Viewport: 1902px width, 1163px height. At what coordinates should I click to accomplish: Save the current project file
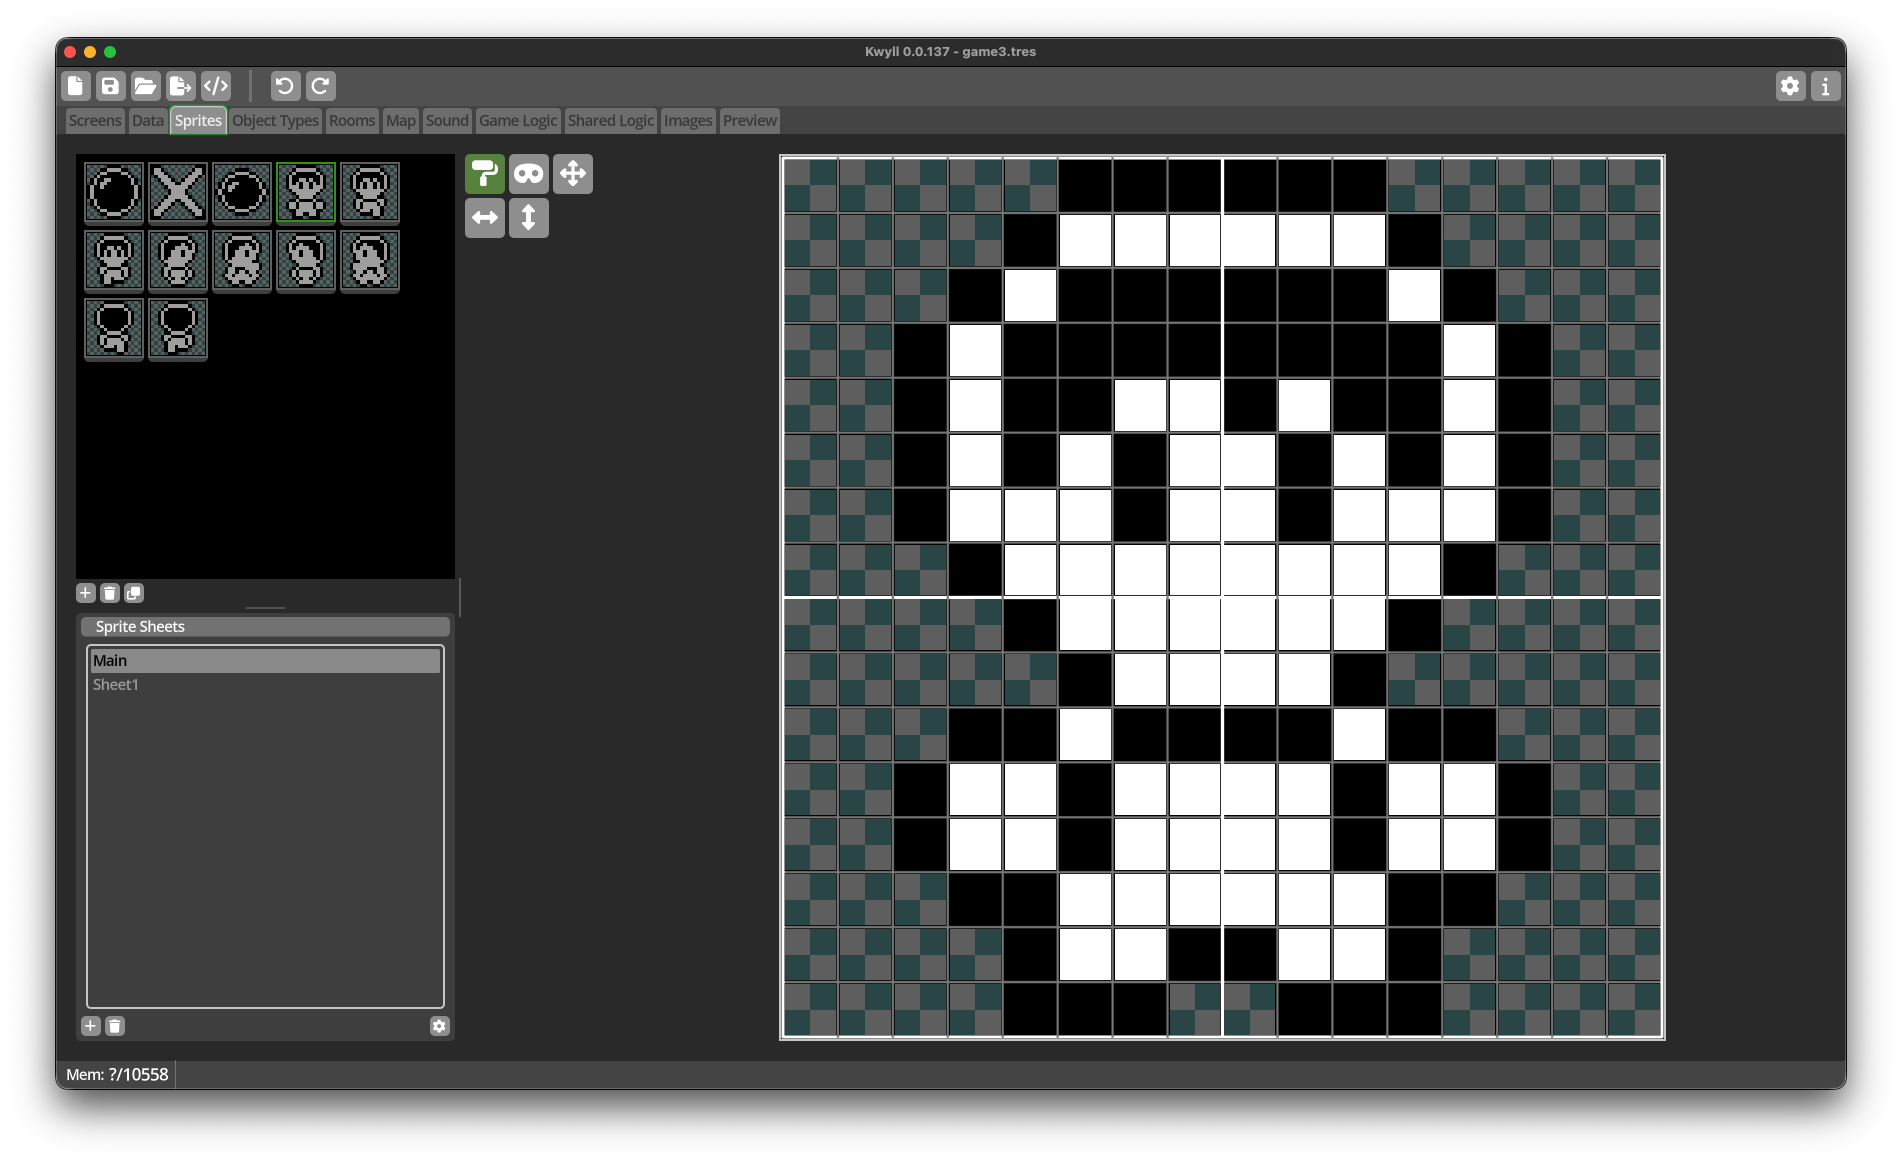[x=110, y=86]
